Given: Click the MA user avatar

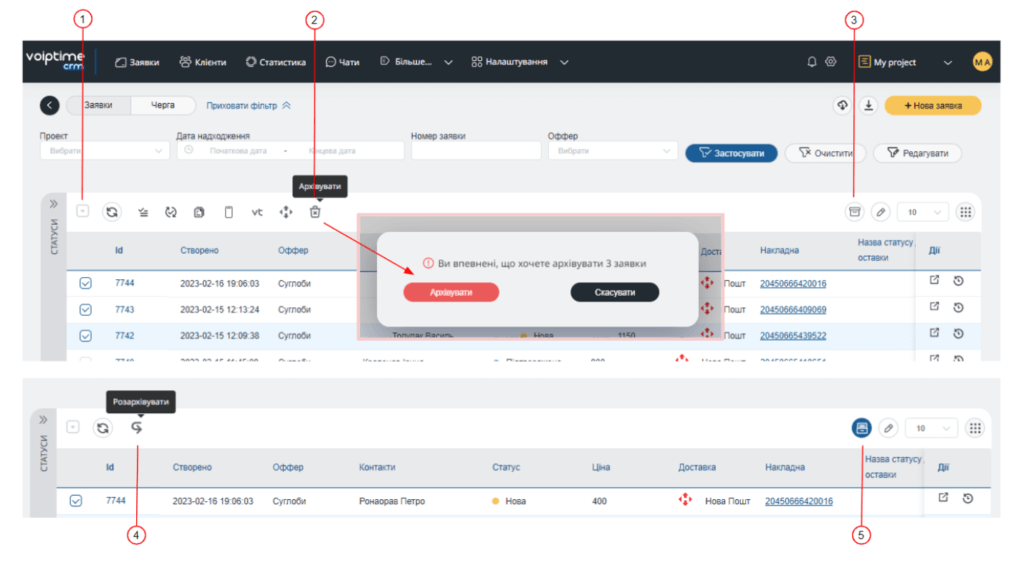Looking at the screenshot, I should point(982,62).
